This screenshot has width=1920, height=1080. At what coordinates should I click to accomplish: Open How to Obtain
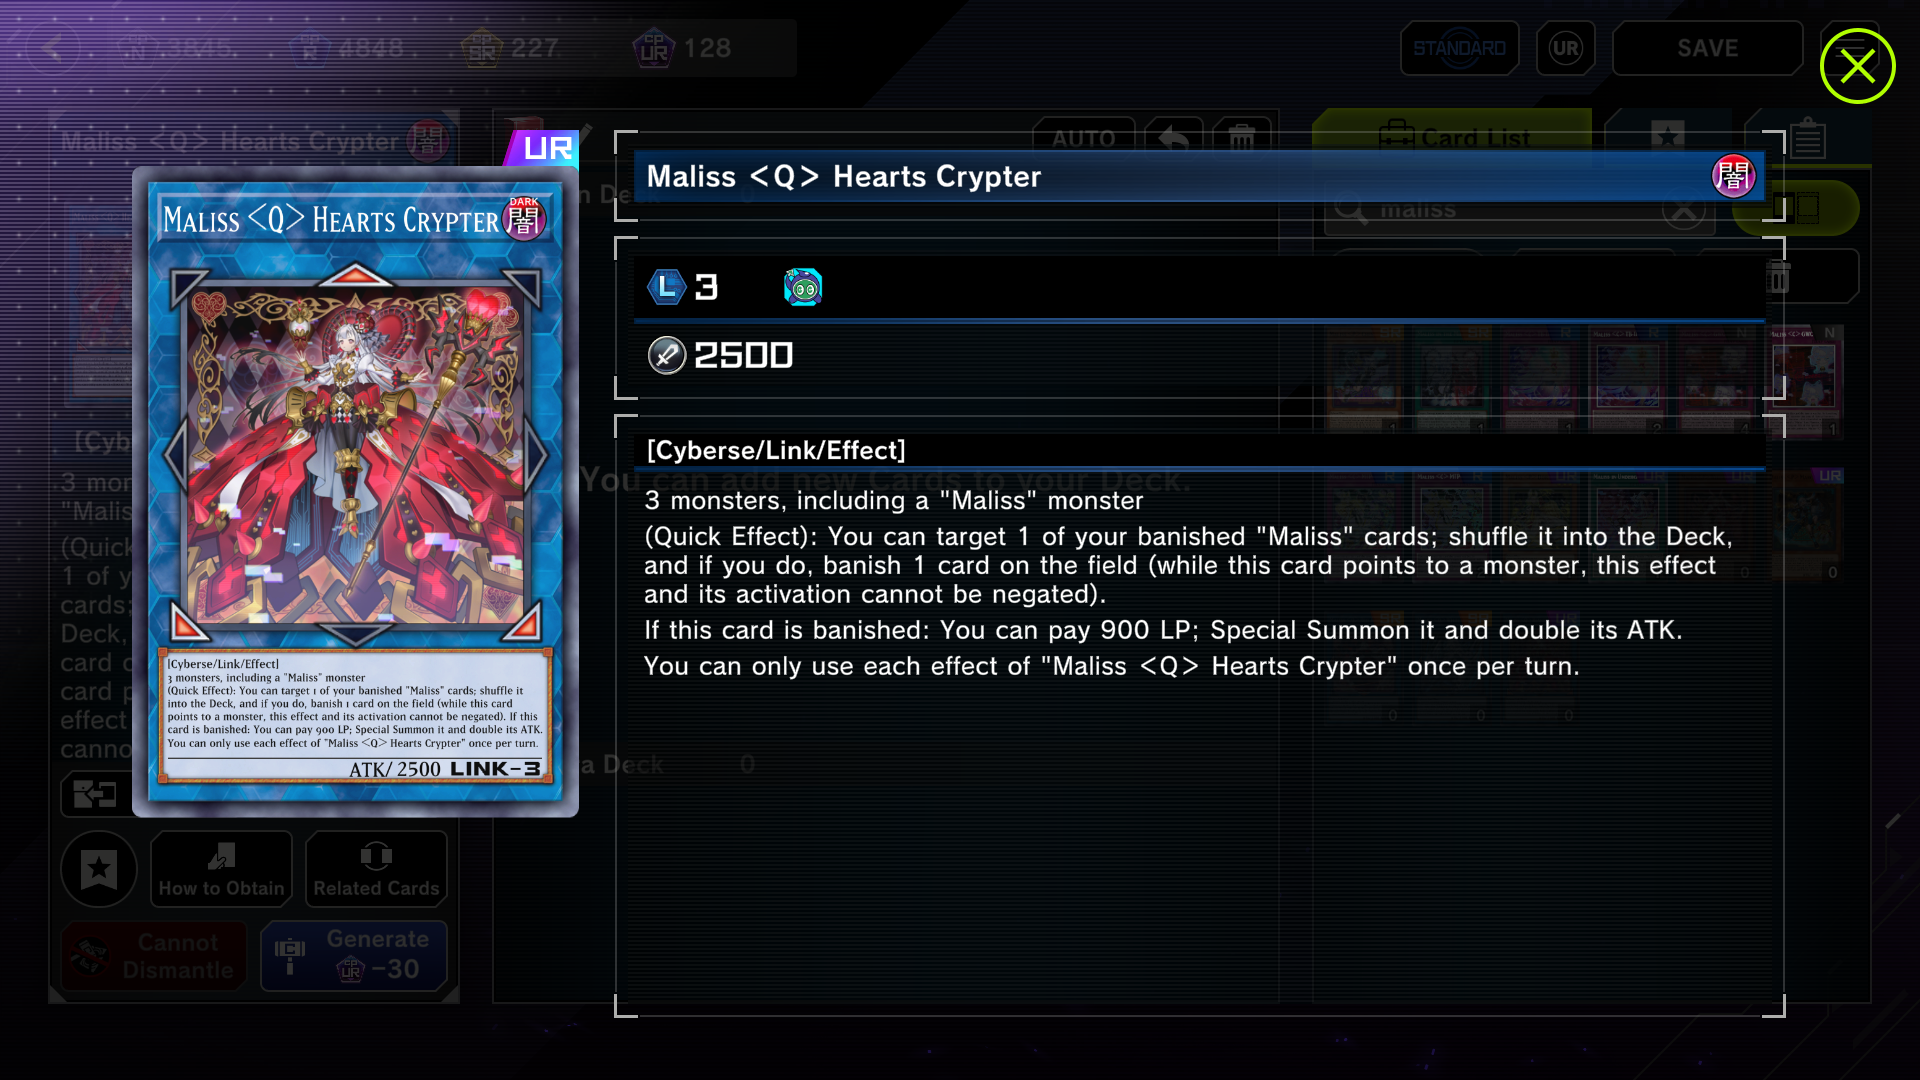[x=221, y=869]
